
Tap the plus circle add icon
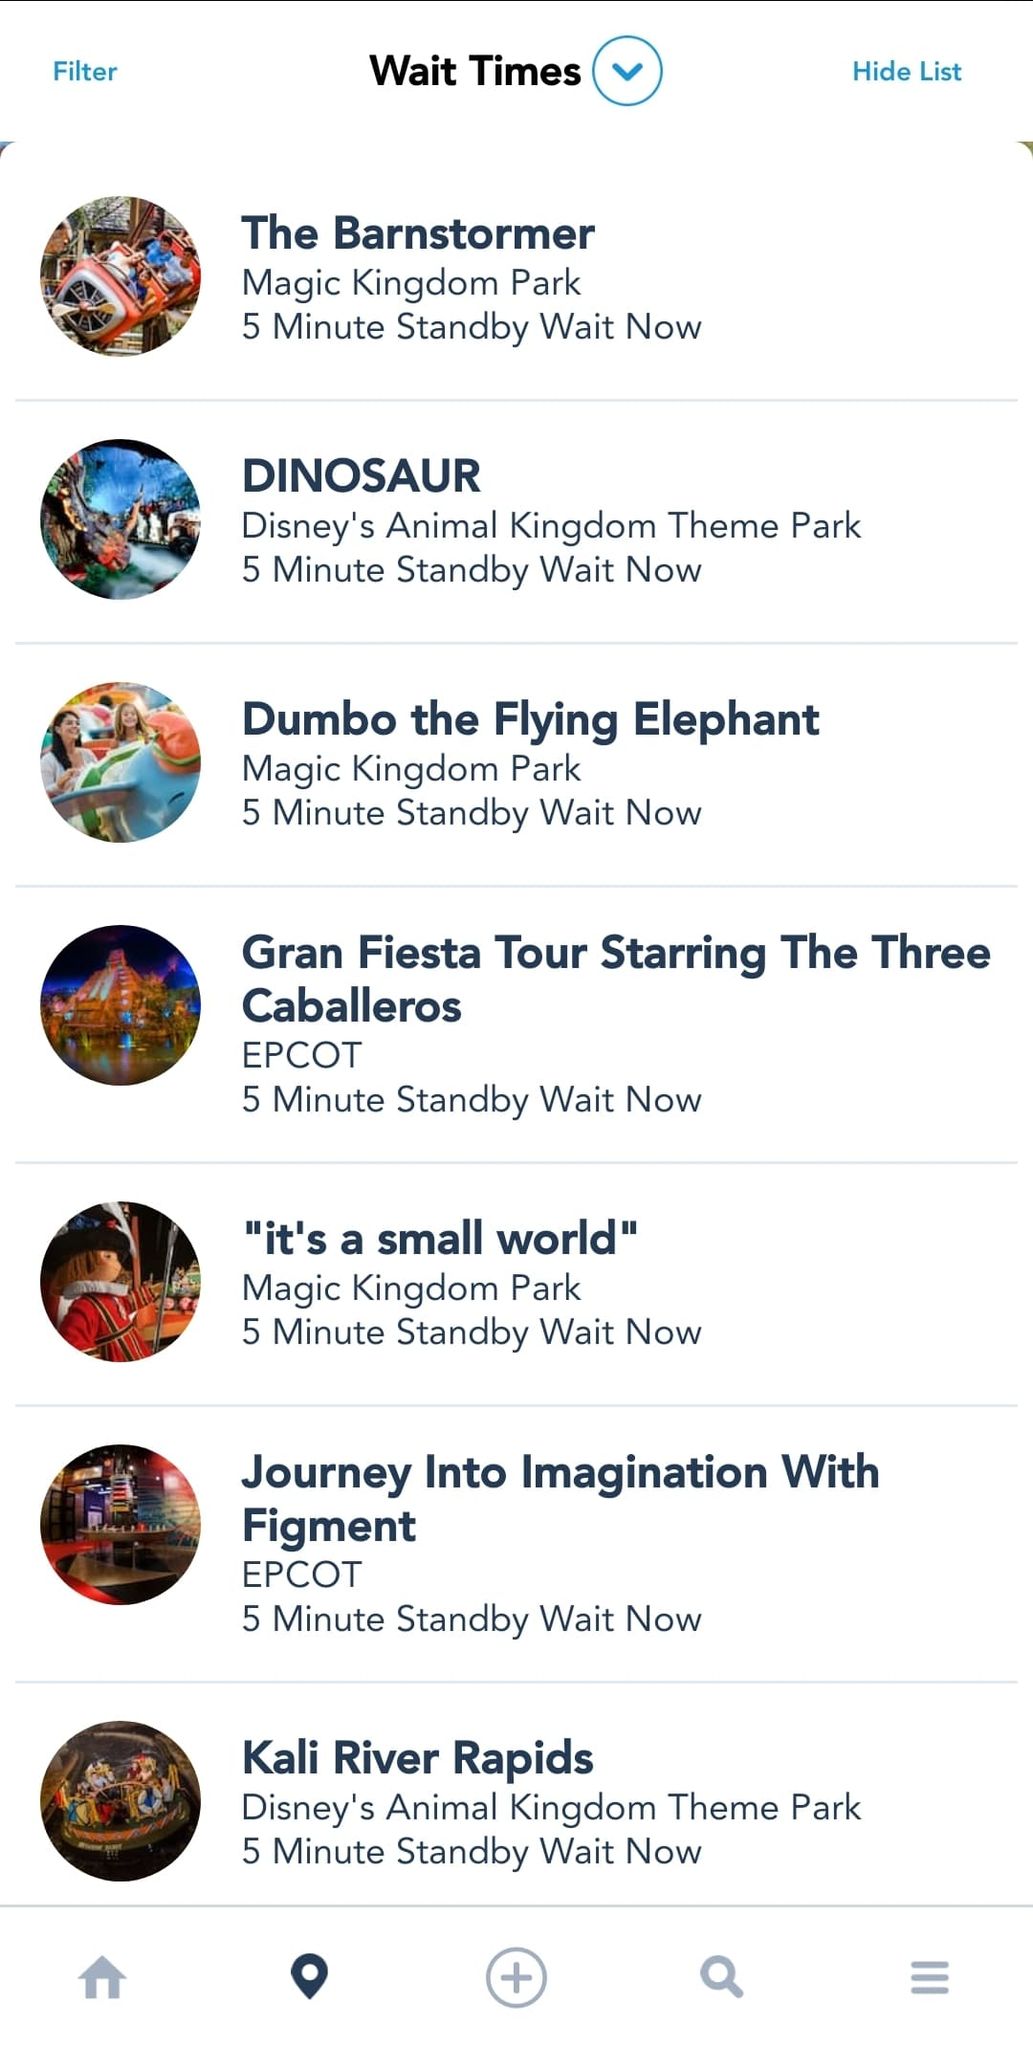(x=516, y=1977)
